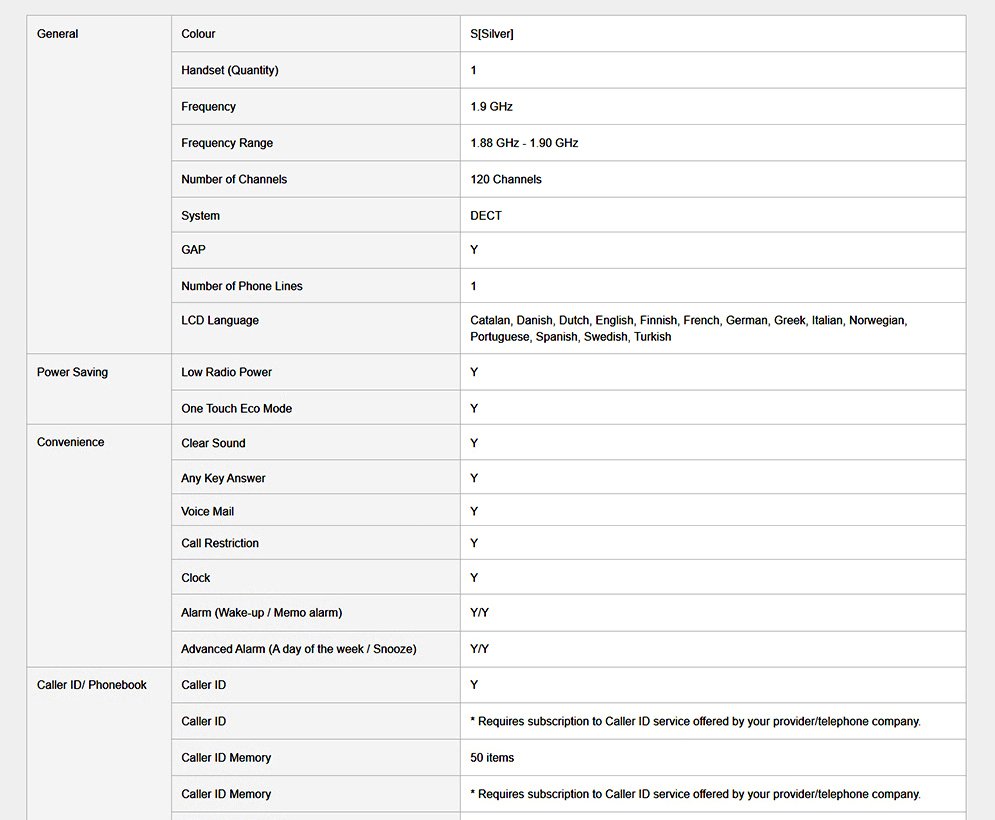Select the One Touch Eco Mode label
Image resolution: width=995 pixels, height=820 pixels.
[237, 408]
